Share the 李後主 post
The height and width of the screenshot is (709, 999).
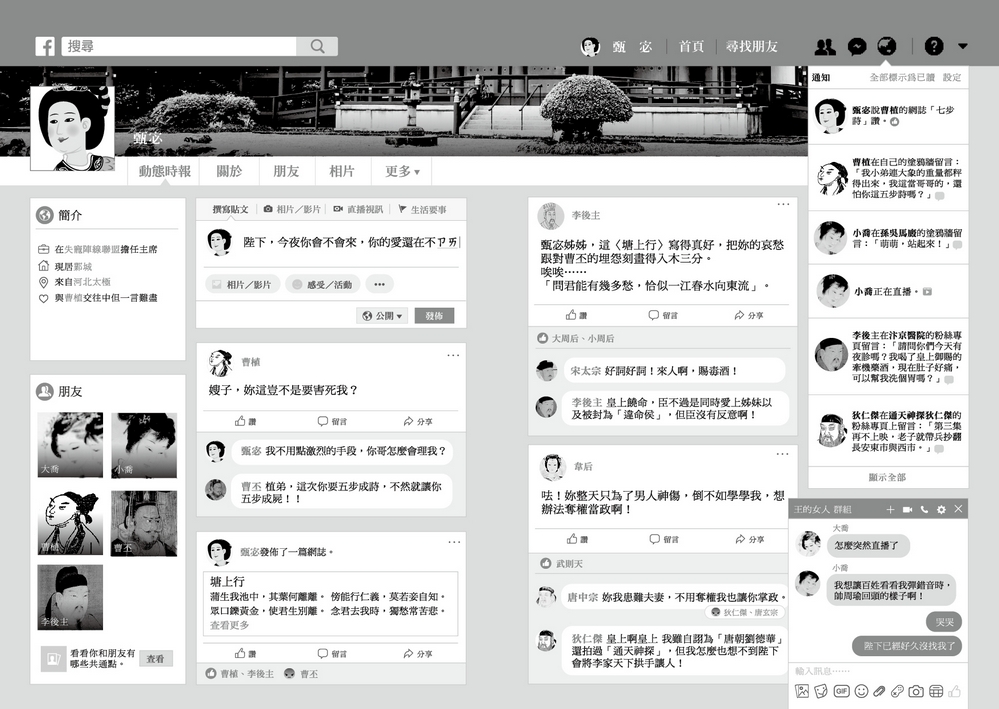[x=749, y=315]
